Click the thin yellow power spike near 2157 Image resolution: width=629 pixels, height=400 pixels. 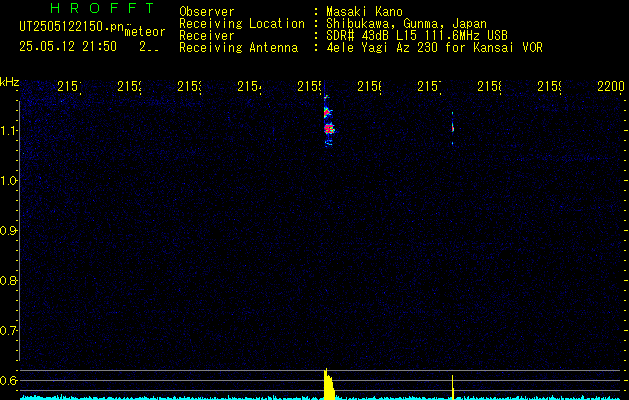(452, 387)
